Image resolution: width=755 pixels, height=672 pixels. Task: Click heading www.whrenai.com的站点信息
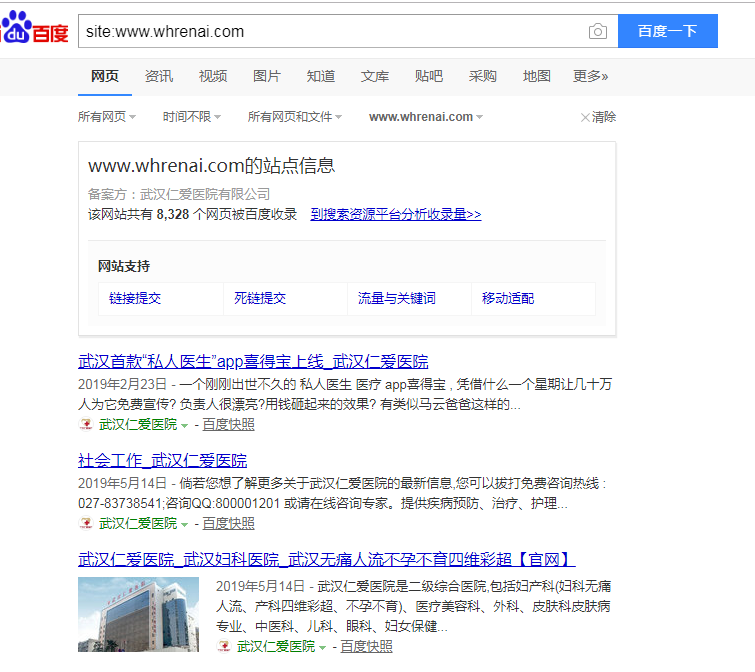(211, 166)
